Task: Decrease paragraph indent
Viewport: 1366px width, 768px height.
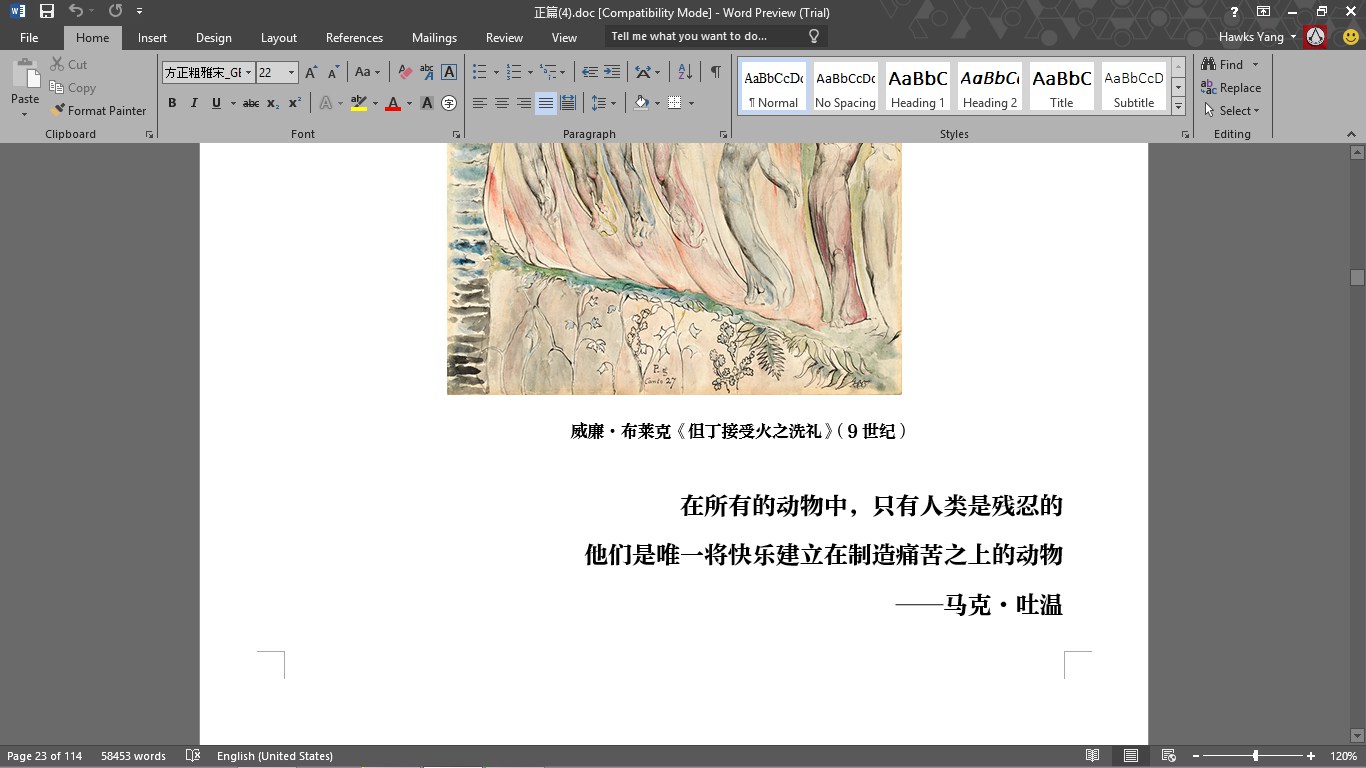Action: pos(590,72)
